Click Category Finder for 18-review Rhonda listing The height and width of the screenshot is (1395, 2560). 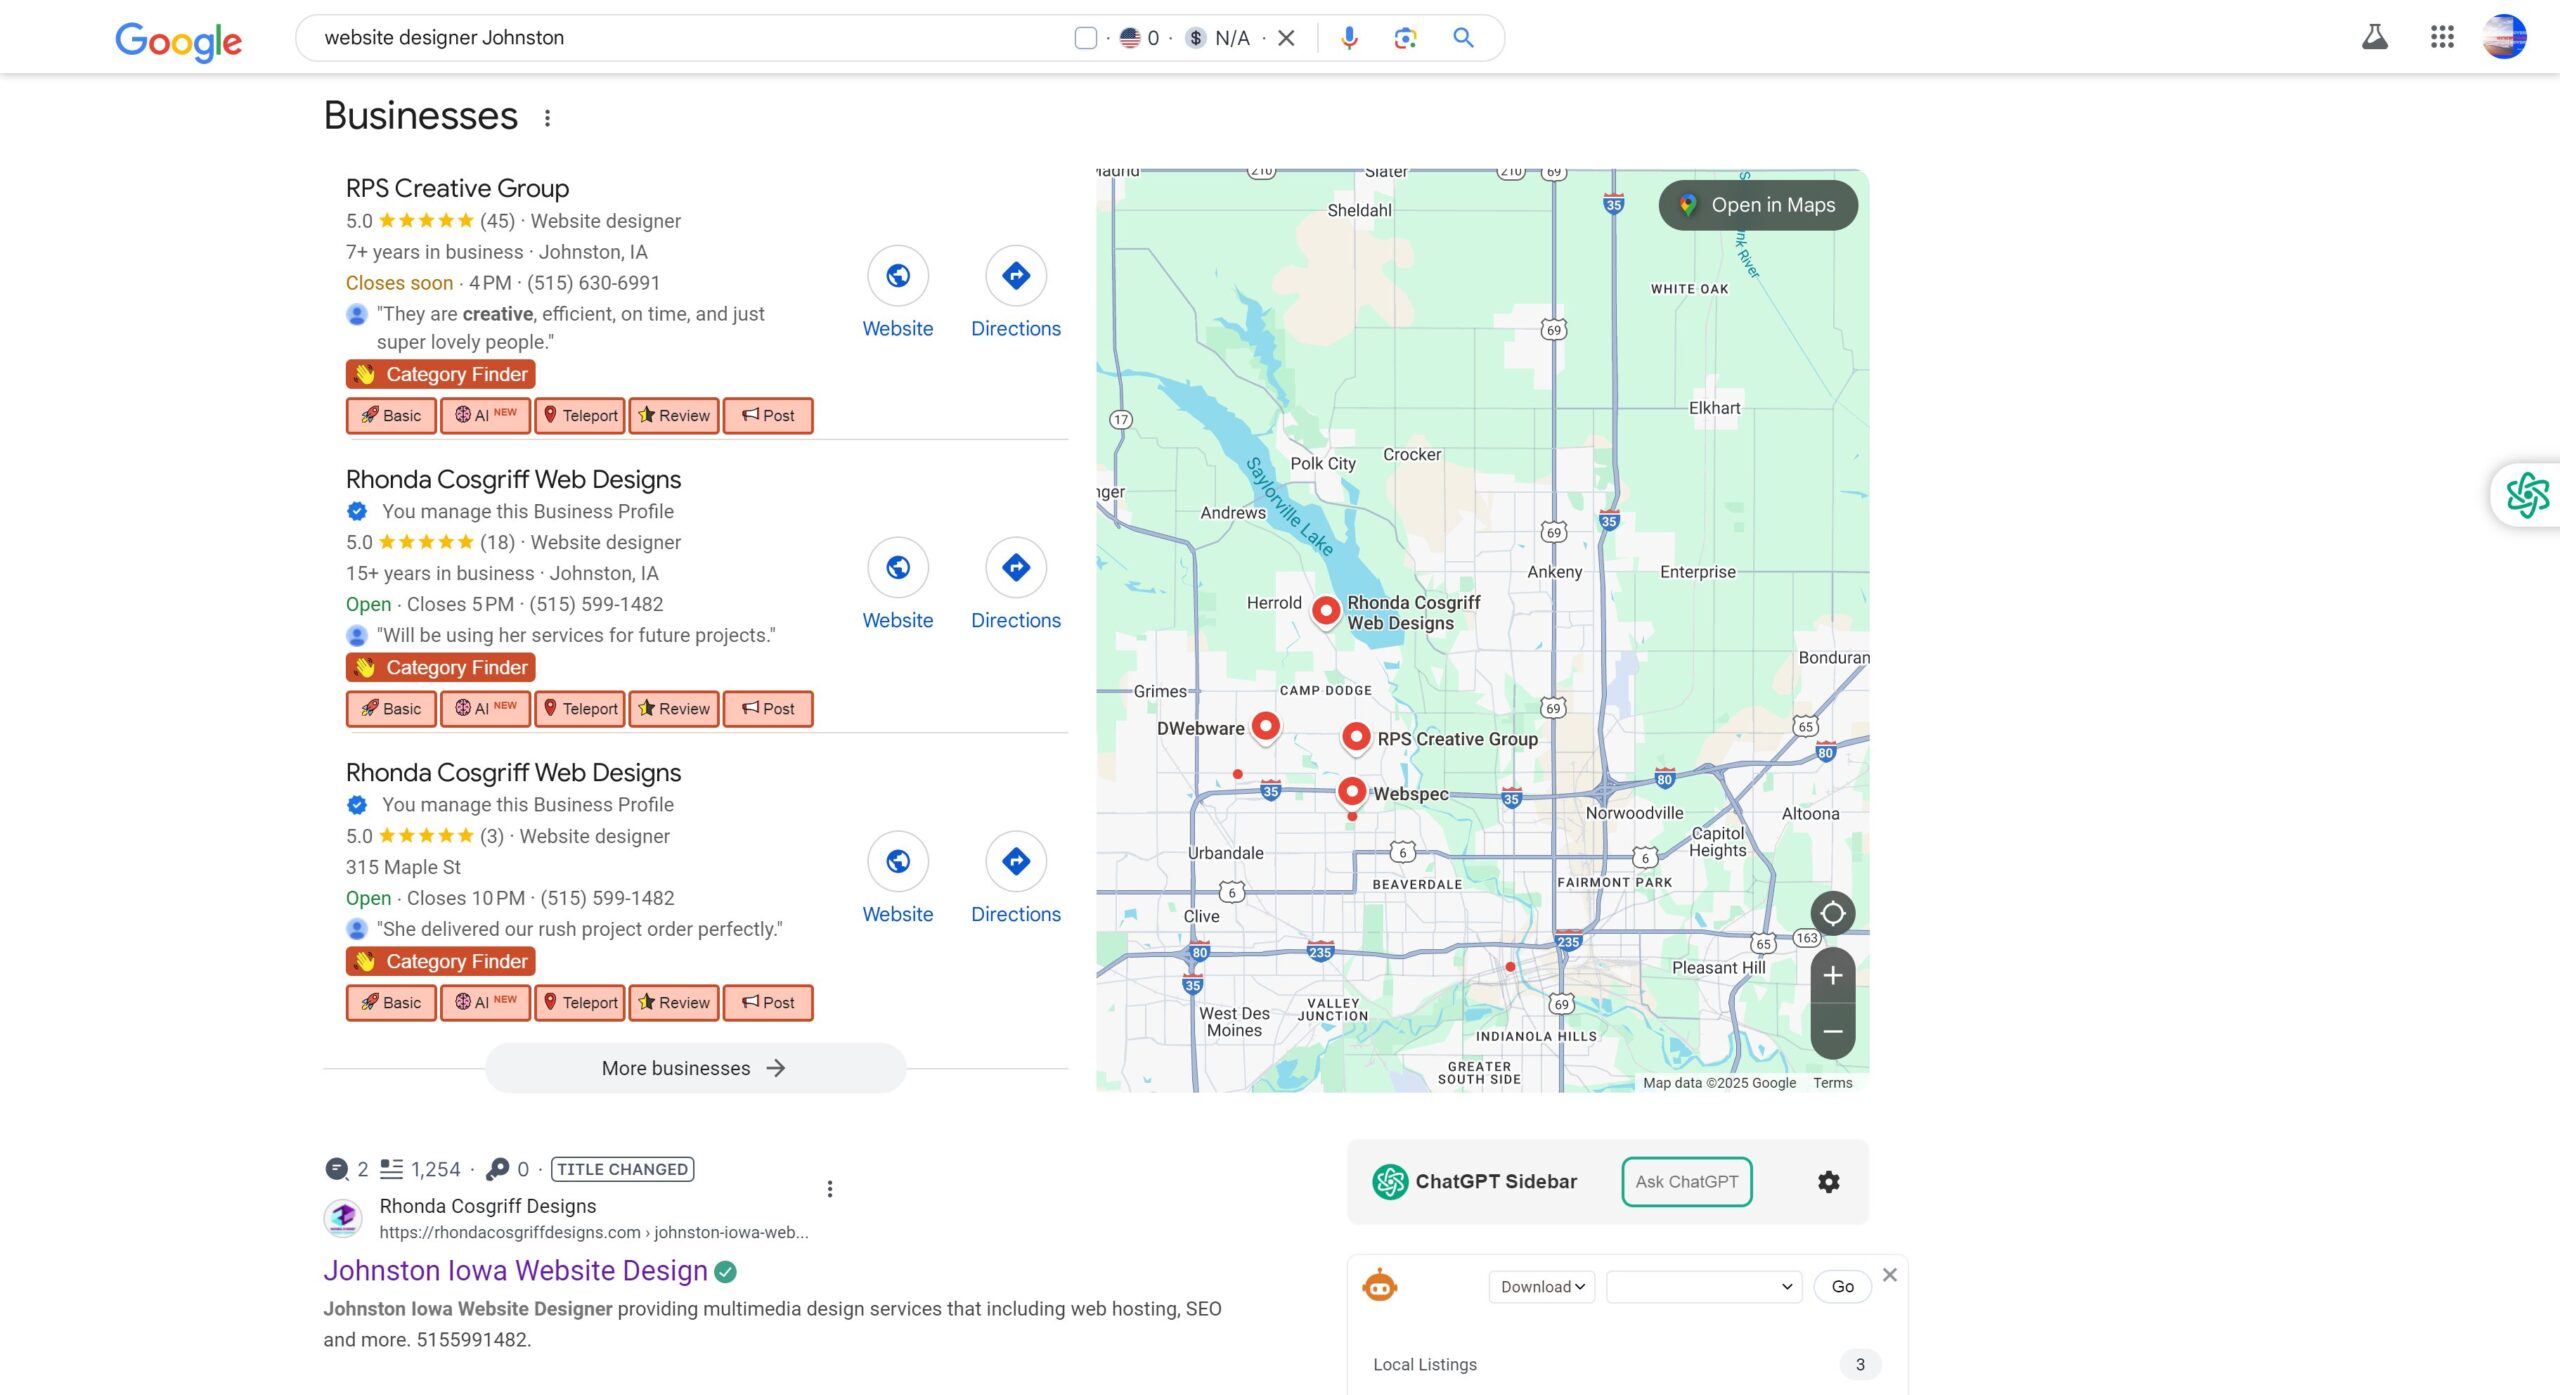441,667
